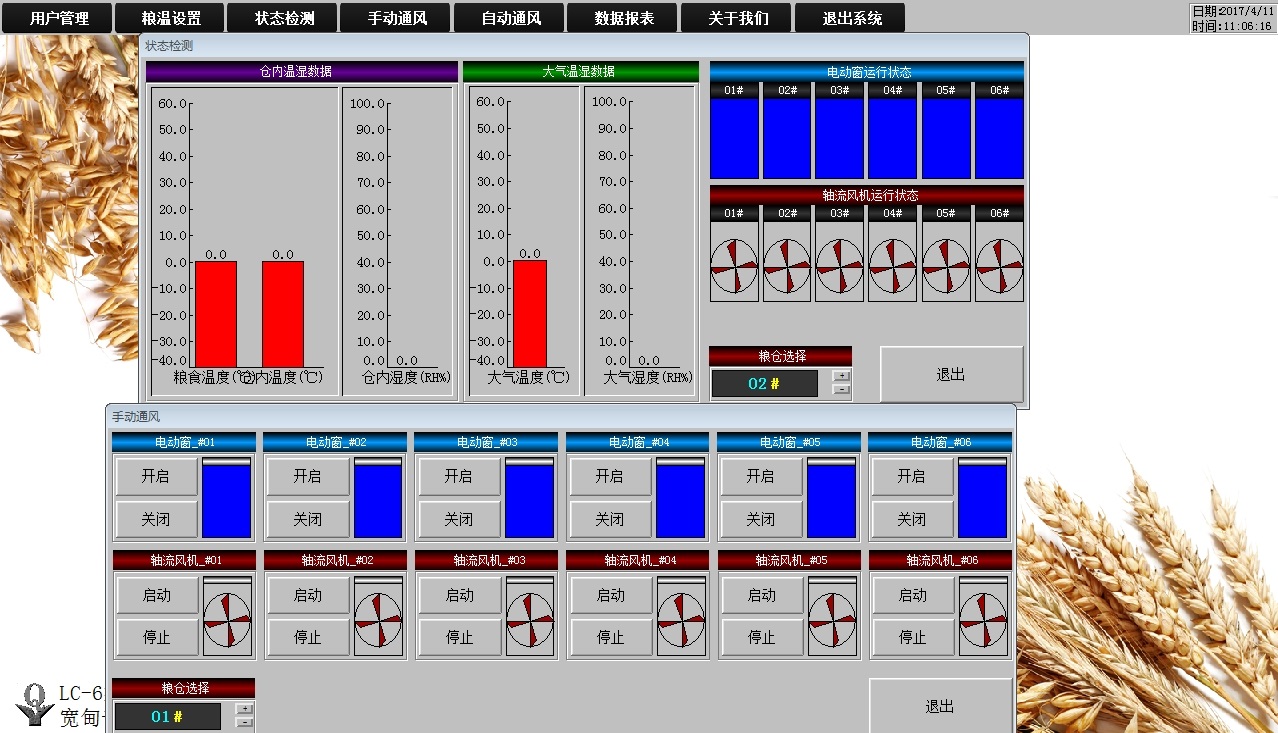Open the 数据报表 menu

[x=623, y=18]
